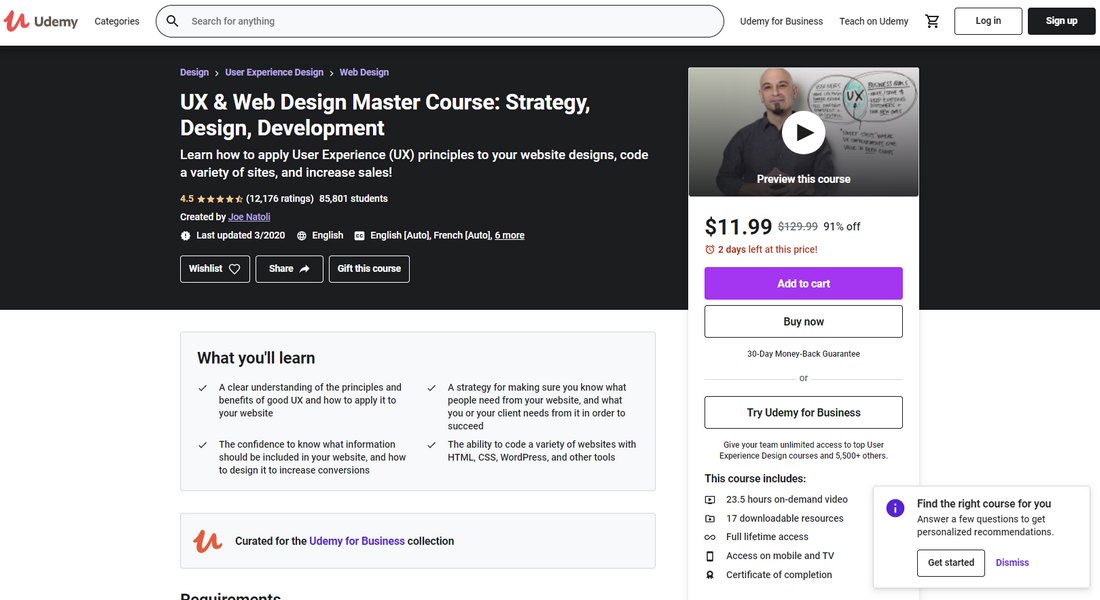Share this course

tap(289, 269)
